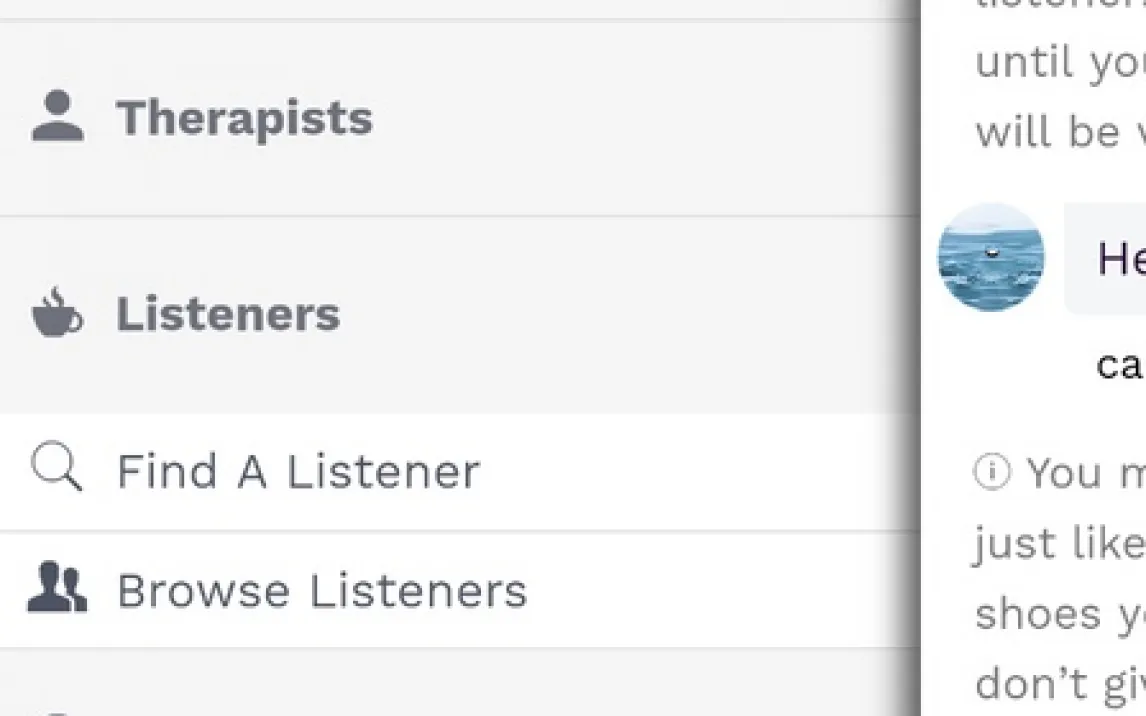Viewport: 1146px width, 716px height.
Task: Click the info circle icon beside "You m"
Action: click(991, 472)
